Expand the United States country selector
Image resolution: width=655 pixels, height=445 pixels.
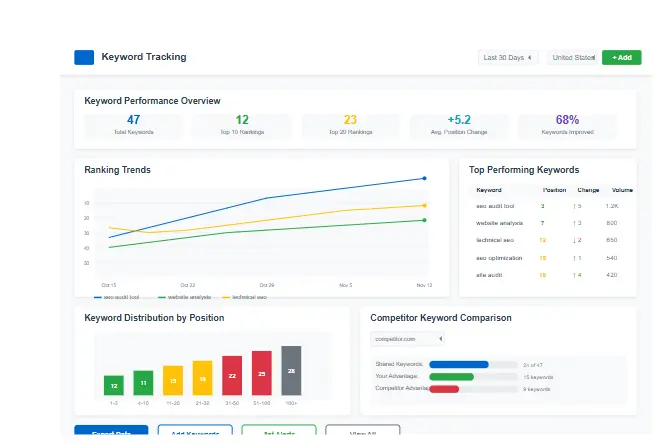click(x=572, y=58)
